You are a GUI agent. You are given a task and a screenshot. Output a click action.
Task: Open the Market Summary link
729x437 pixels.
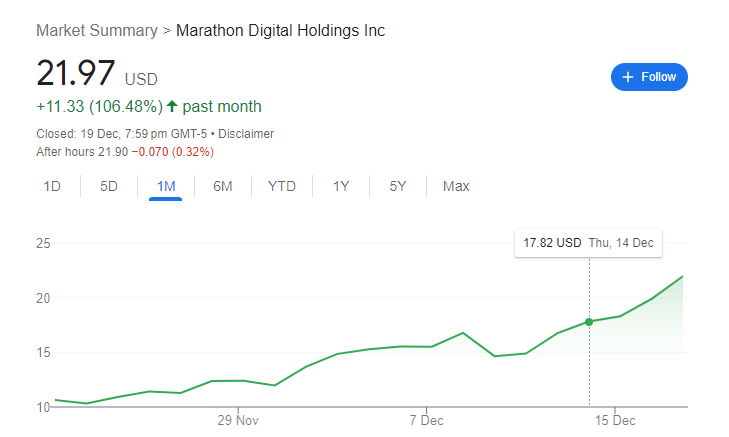tap(96, 30)
